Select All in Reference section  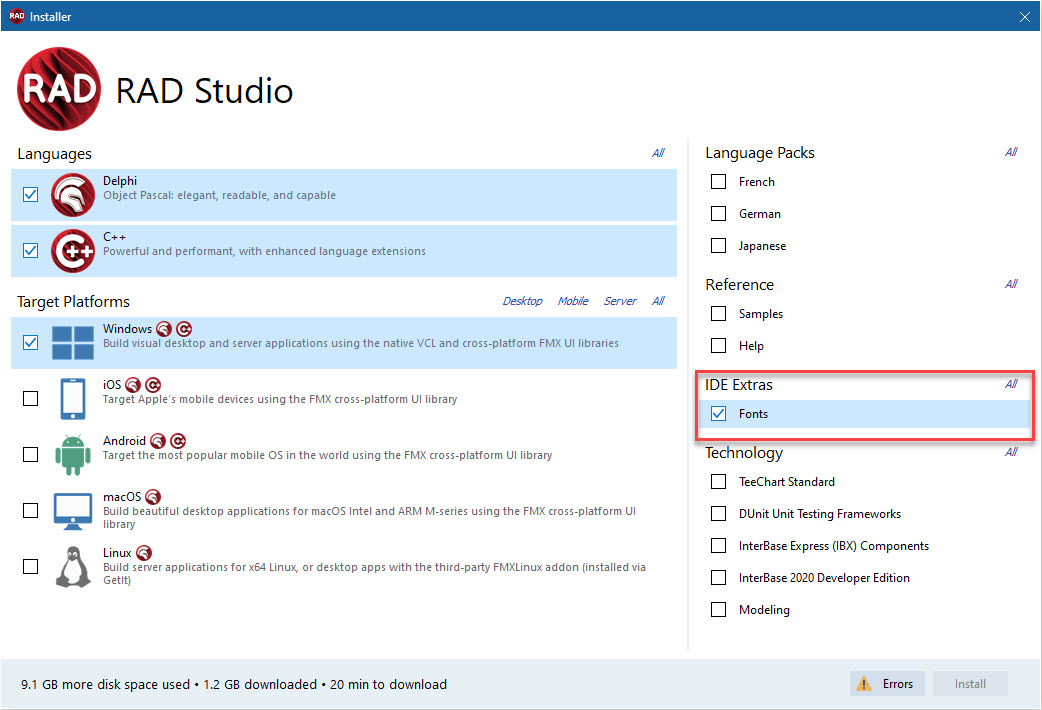(x=1011, y=284)
